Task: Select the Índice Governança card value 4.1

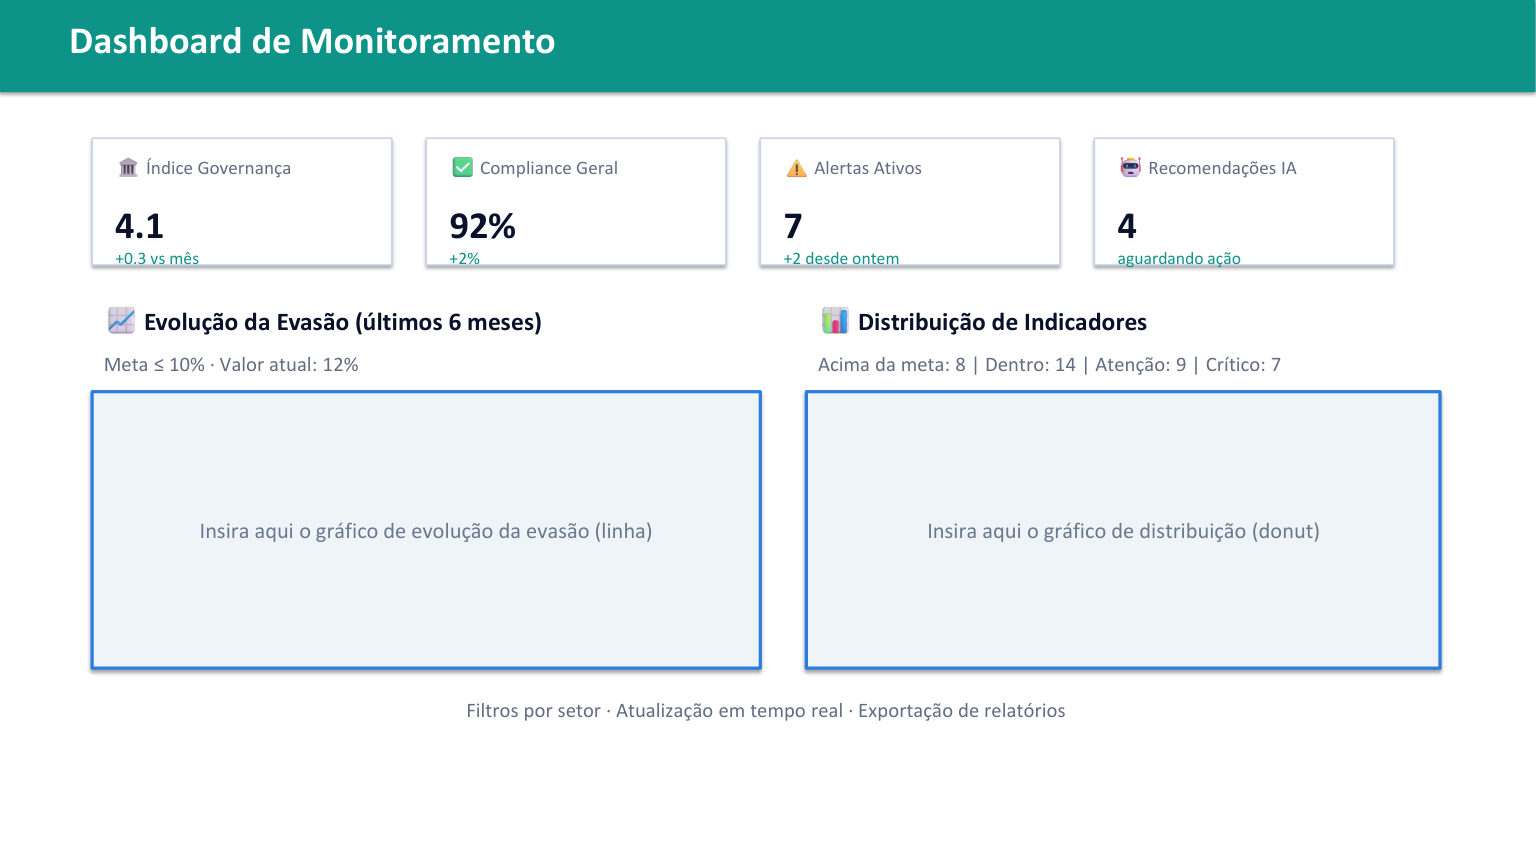Action: point(139,226)
